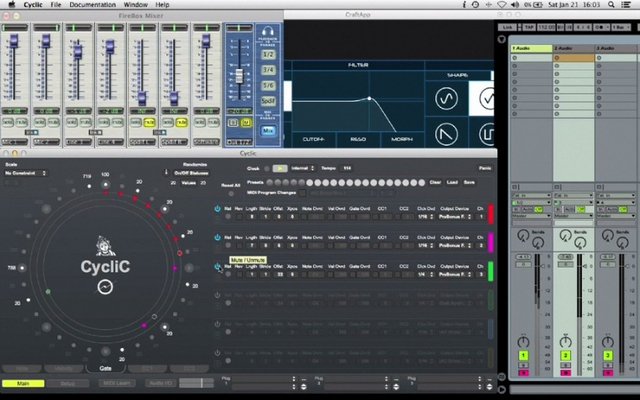
Task: Open the Randomize On/Off Statuses dropdown
Action: (x=191, y=173)
